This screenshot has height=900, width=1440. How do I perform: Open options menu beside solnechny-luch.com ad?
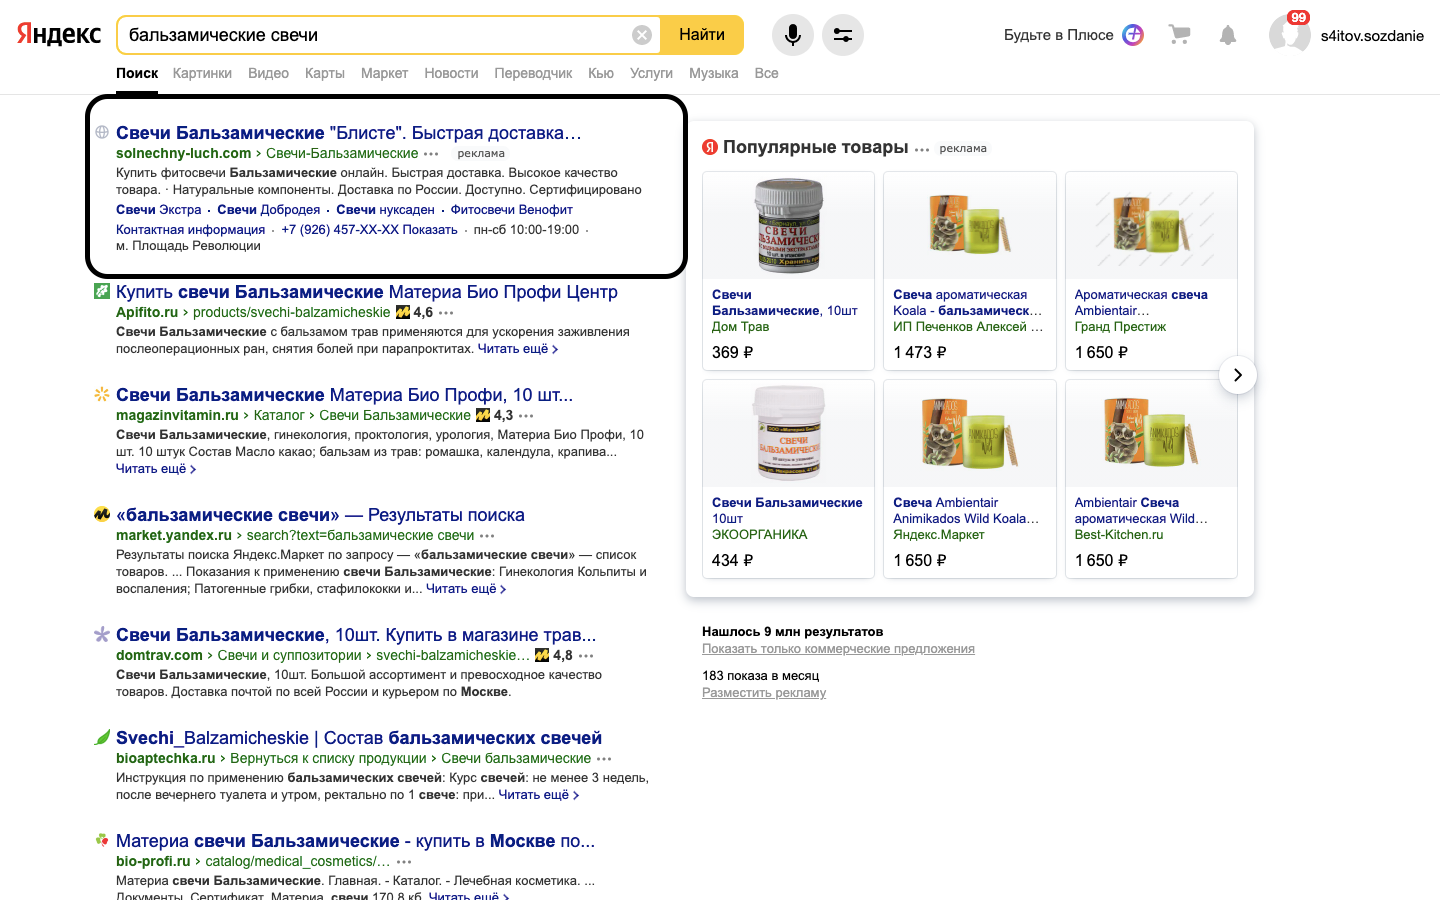[x=431, y=154]
